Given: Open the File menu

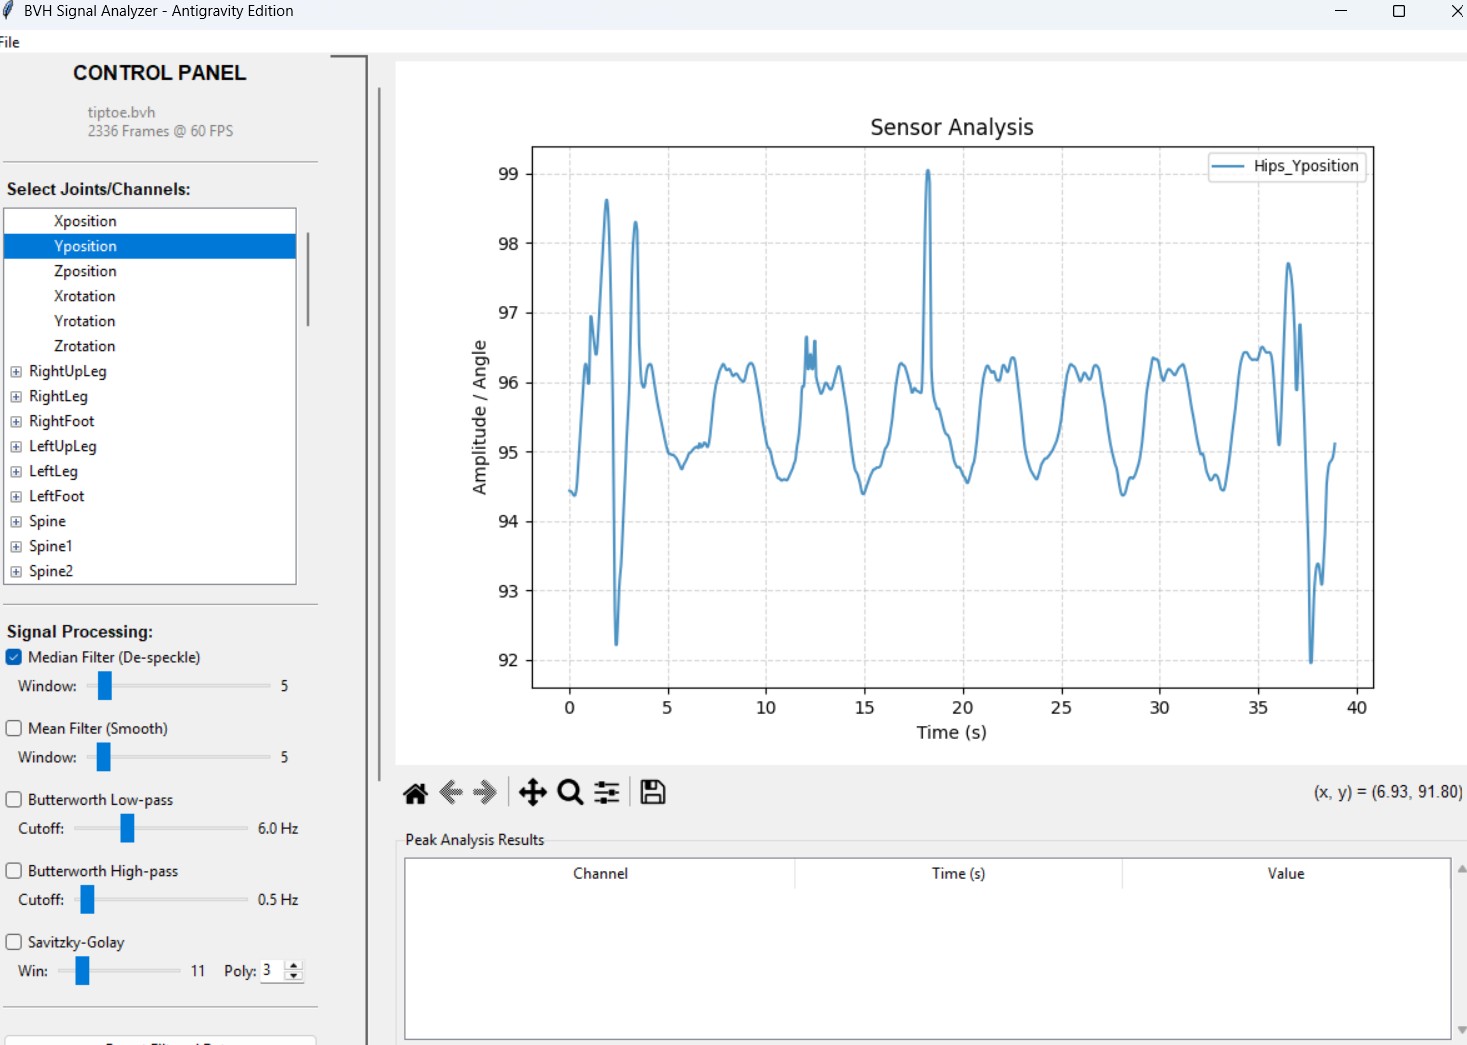Looking at the screenshot, I should click(9, 42).
